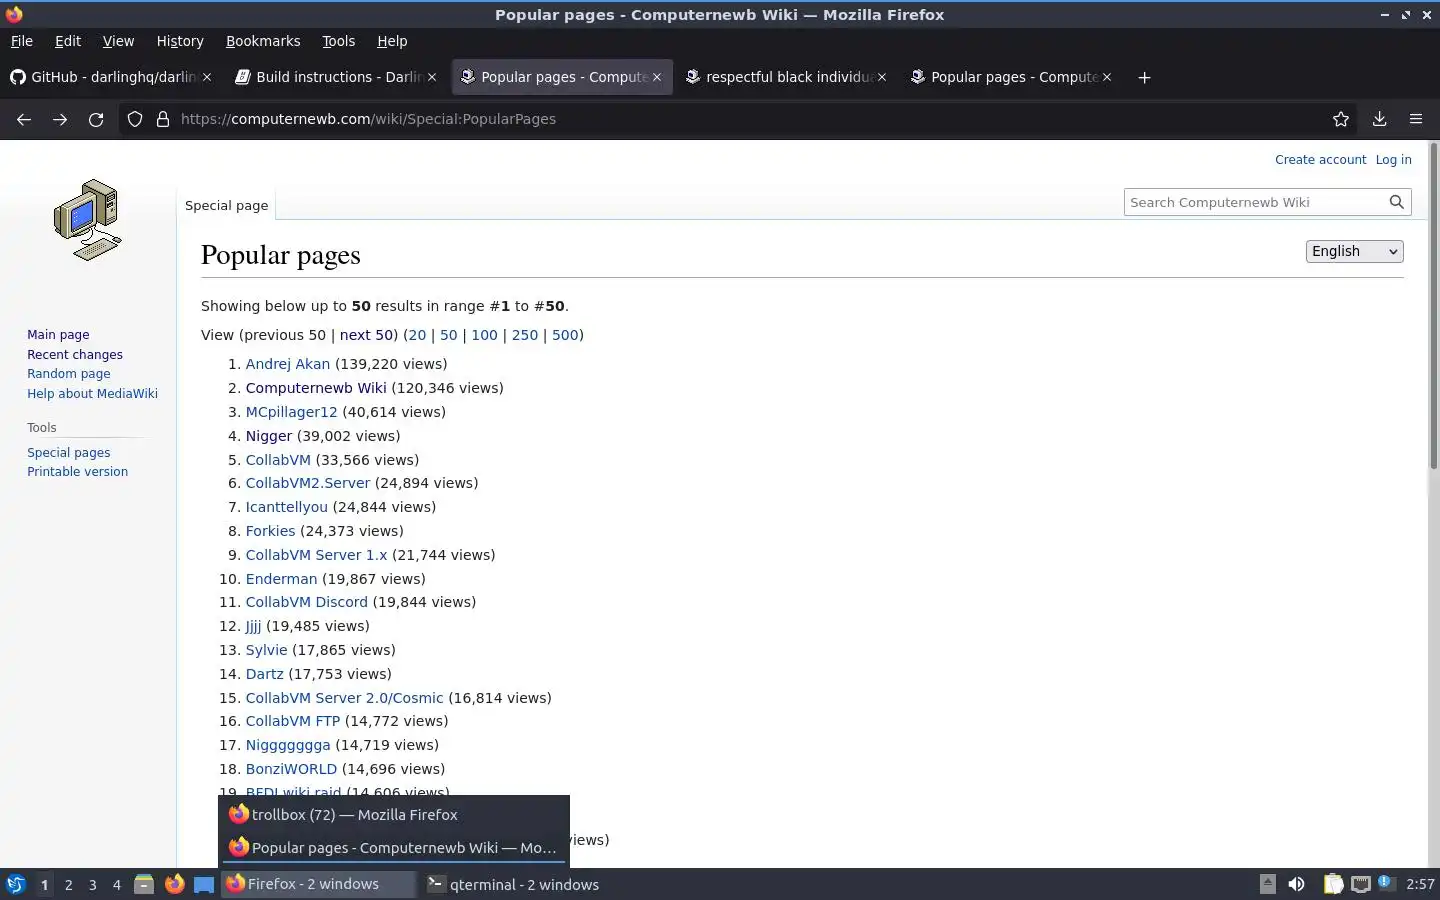Close the GitHub darlinghq tab
1440x900 pixels.
[207, 77]
